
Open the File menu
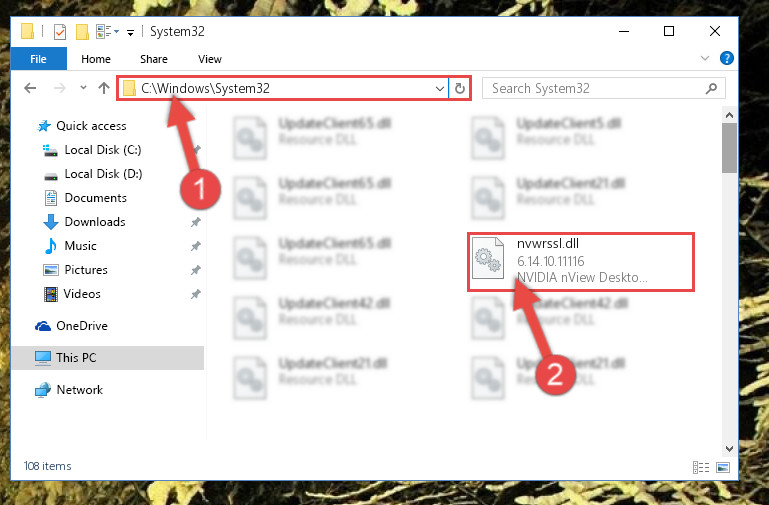pos(39,59)
